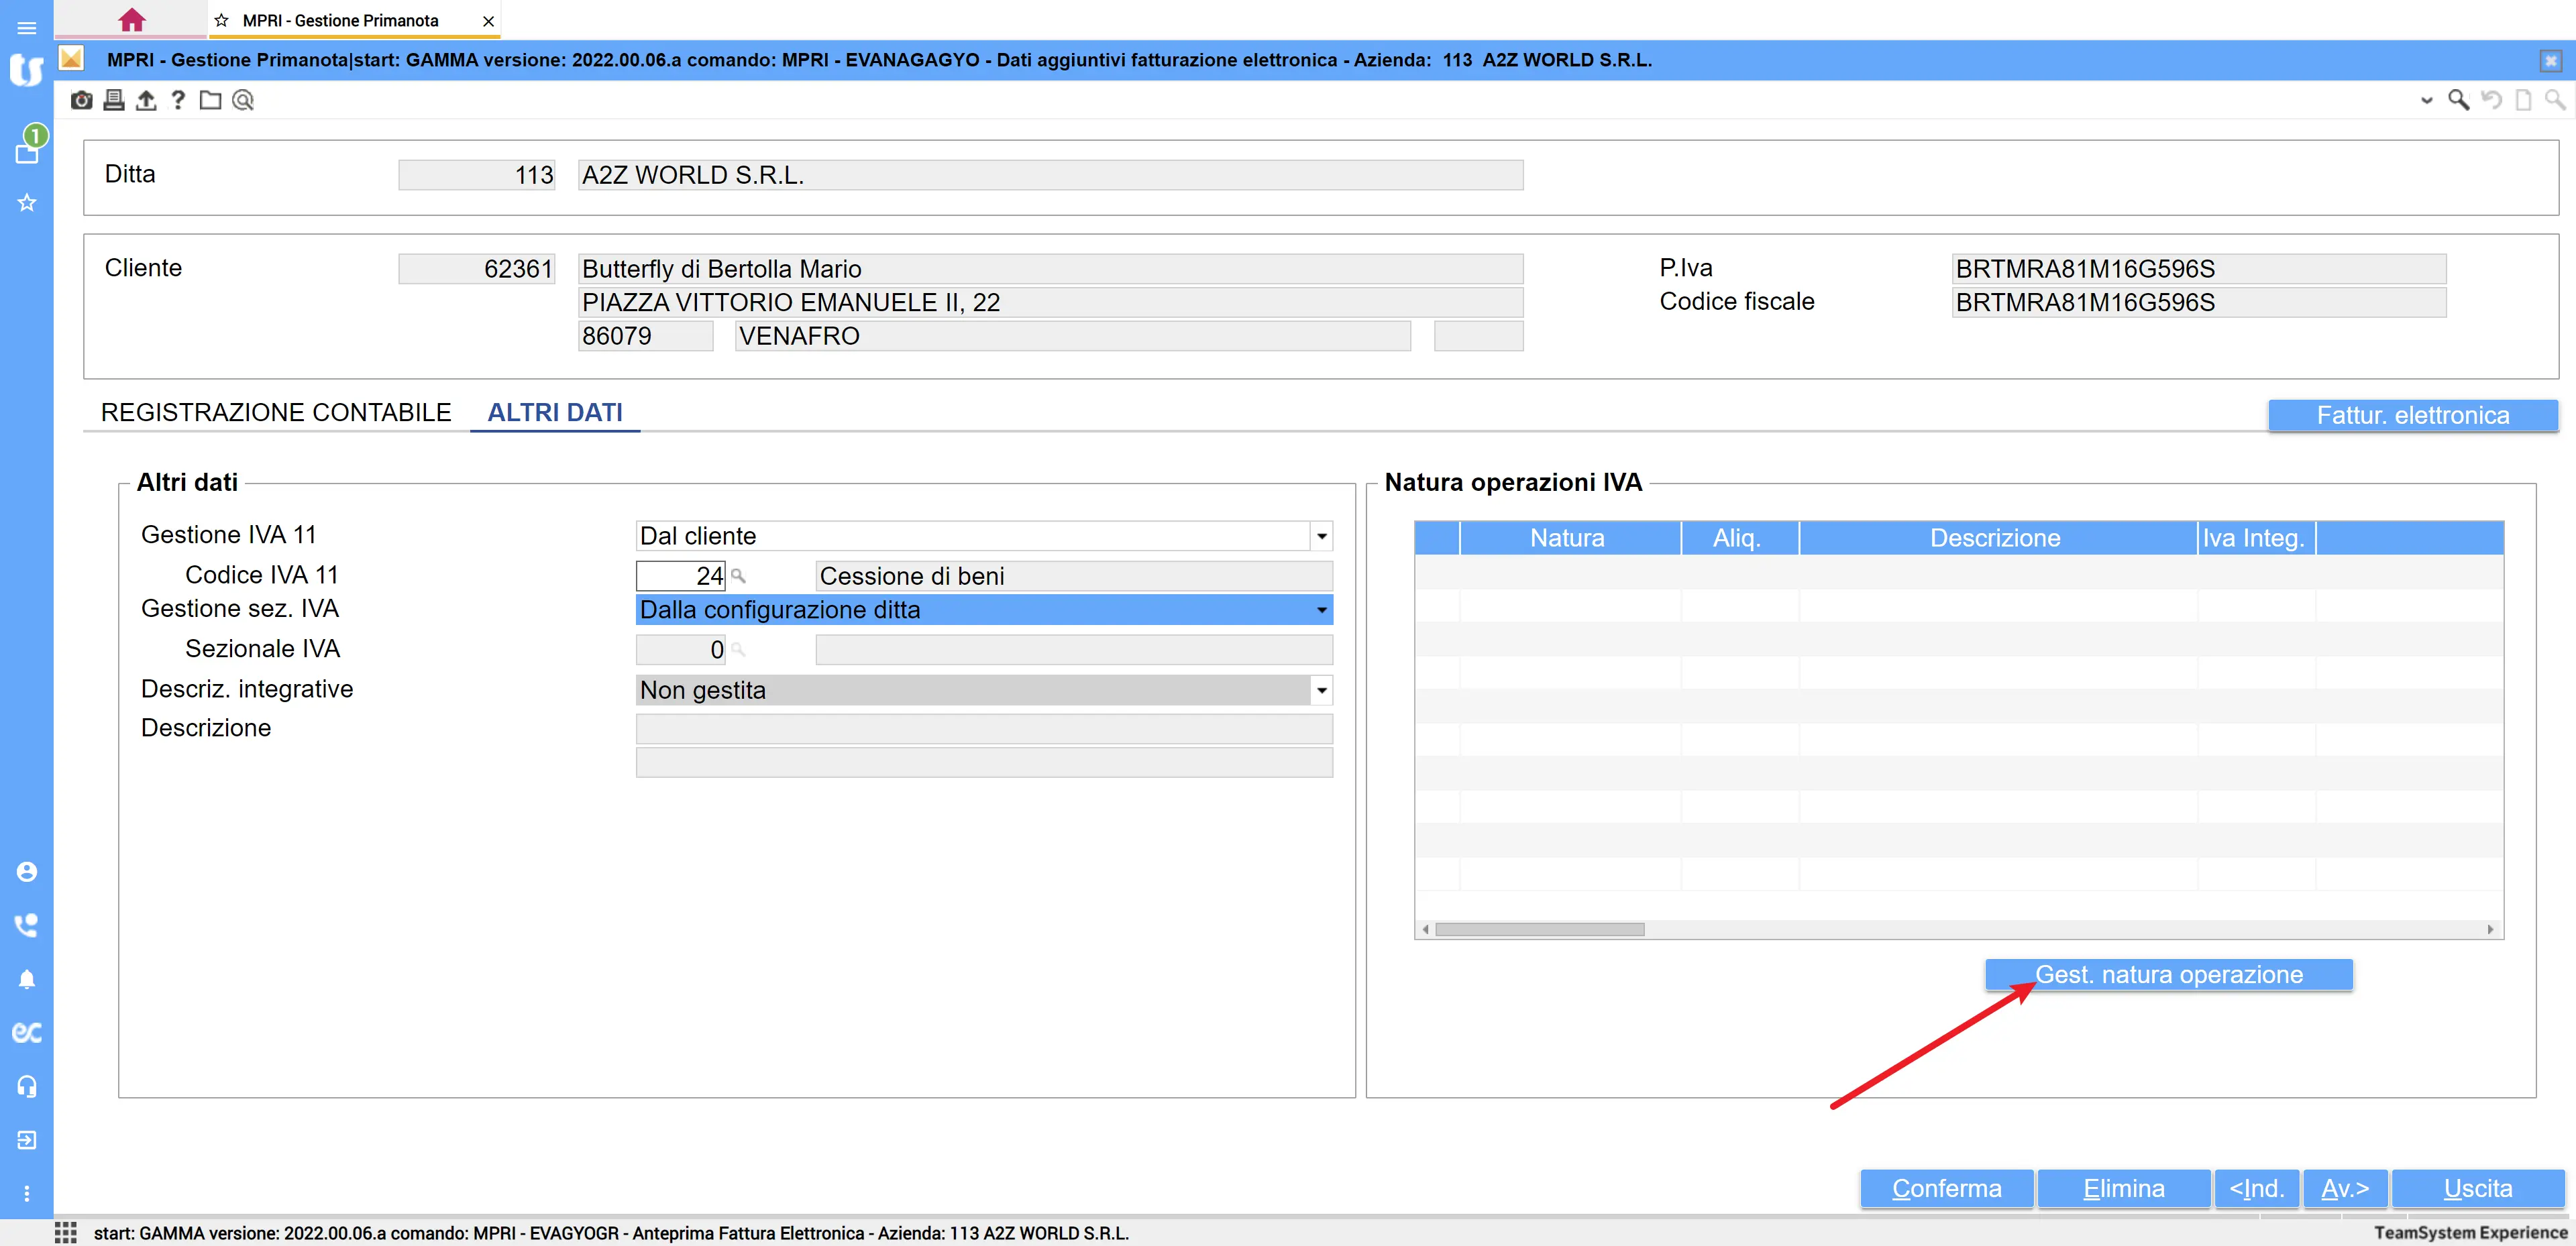Click the upload arrow toolbar icon

pyautogui.click(x=146, y=100)
